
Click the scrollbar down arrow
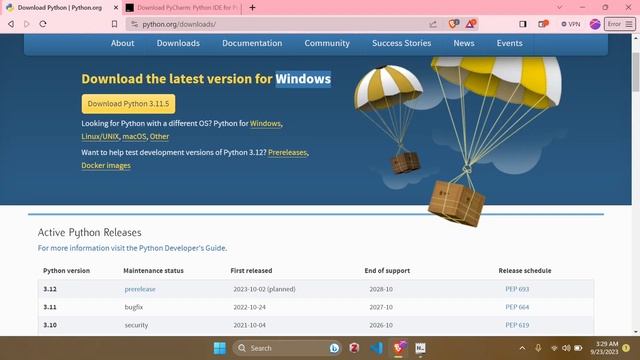tap(636, 332)
